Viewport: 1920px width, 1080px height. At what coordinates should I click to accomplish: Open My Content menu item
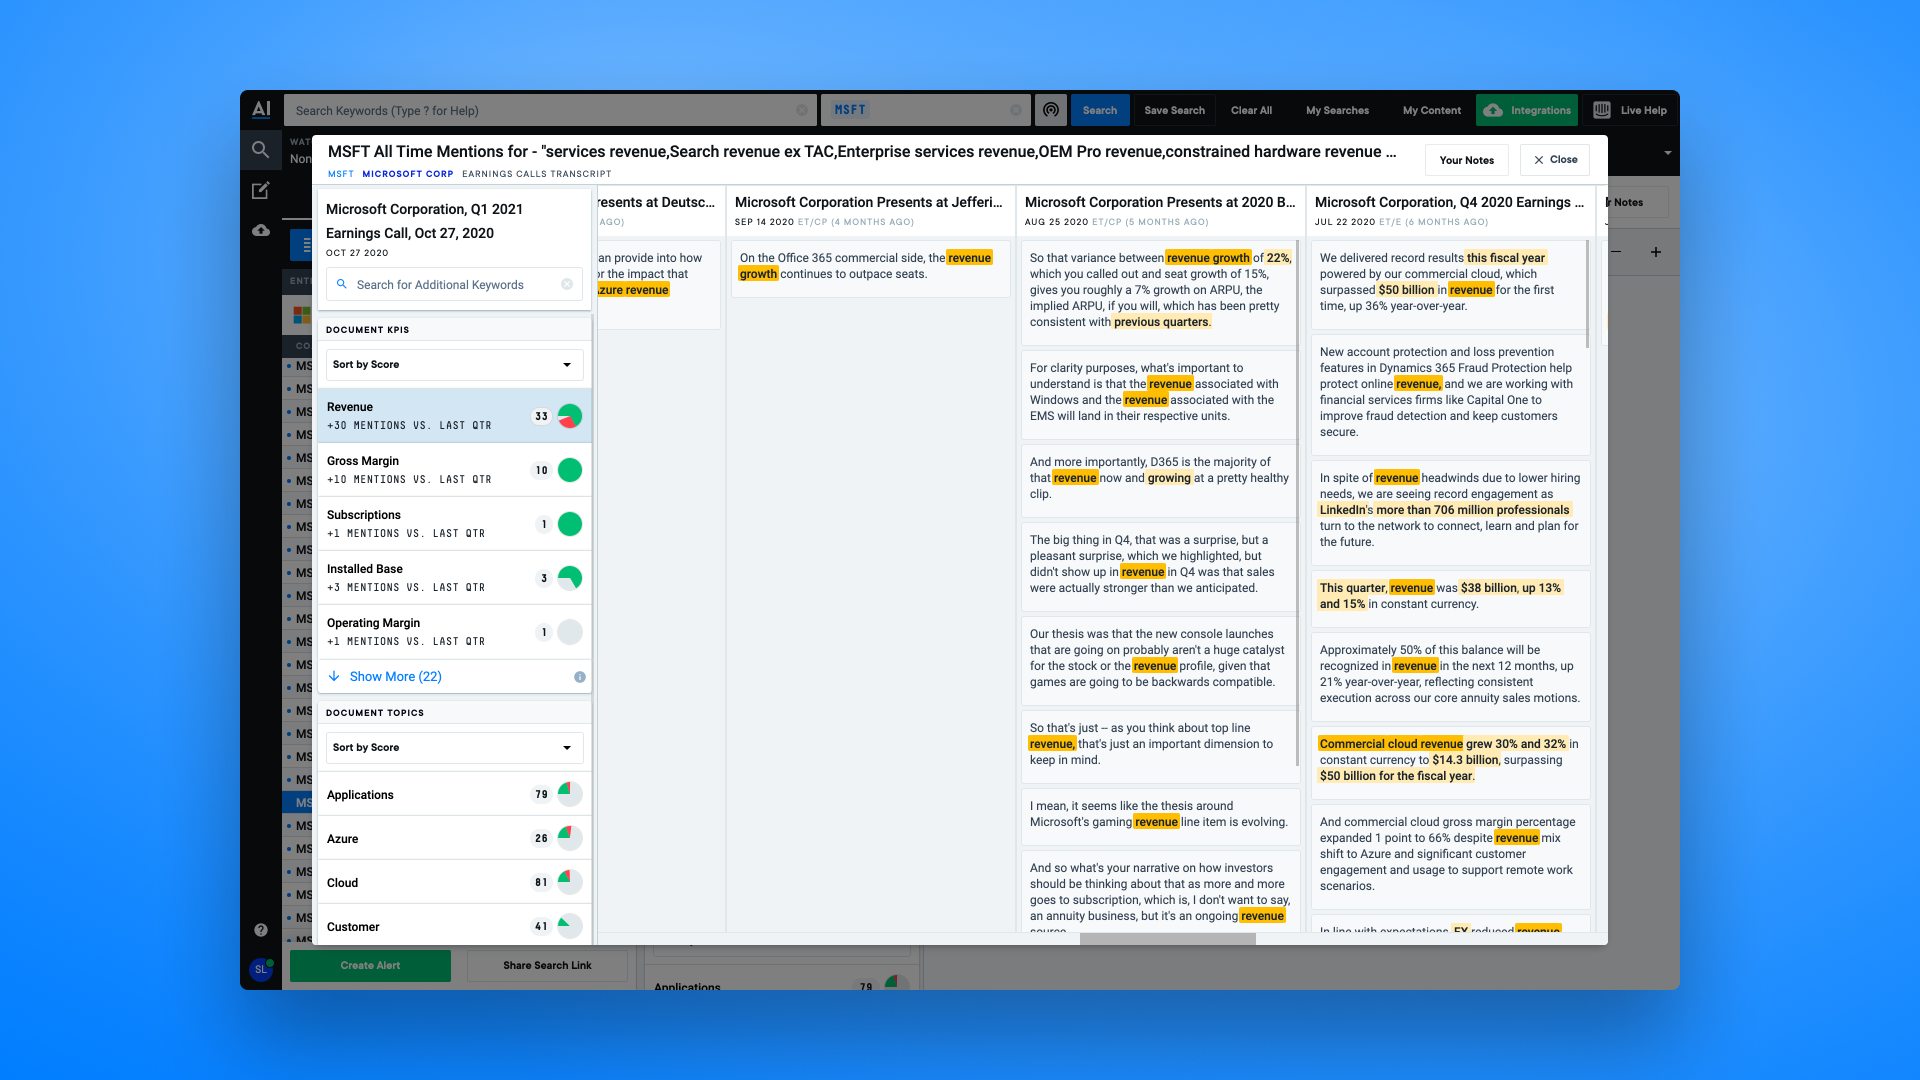pyautogui.click(x=1431, y=110)
